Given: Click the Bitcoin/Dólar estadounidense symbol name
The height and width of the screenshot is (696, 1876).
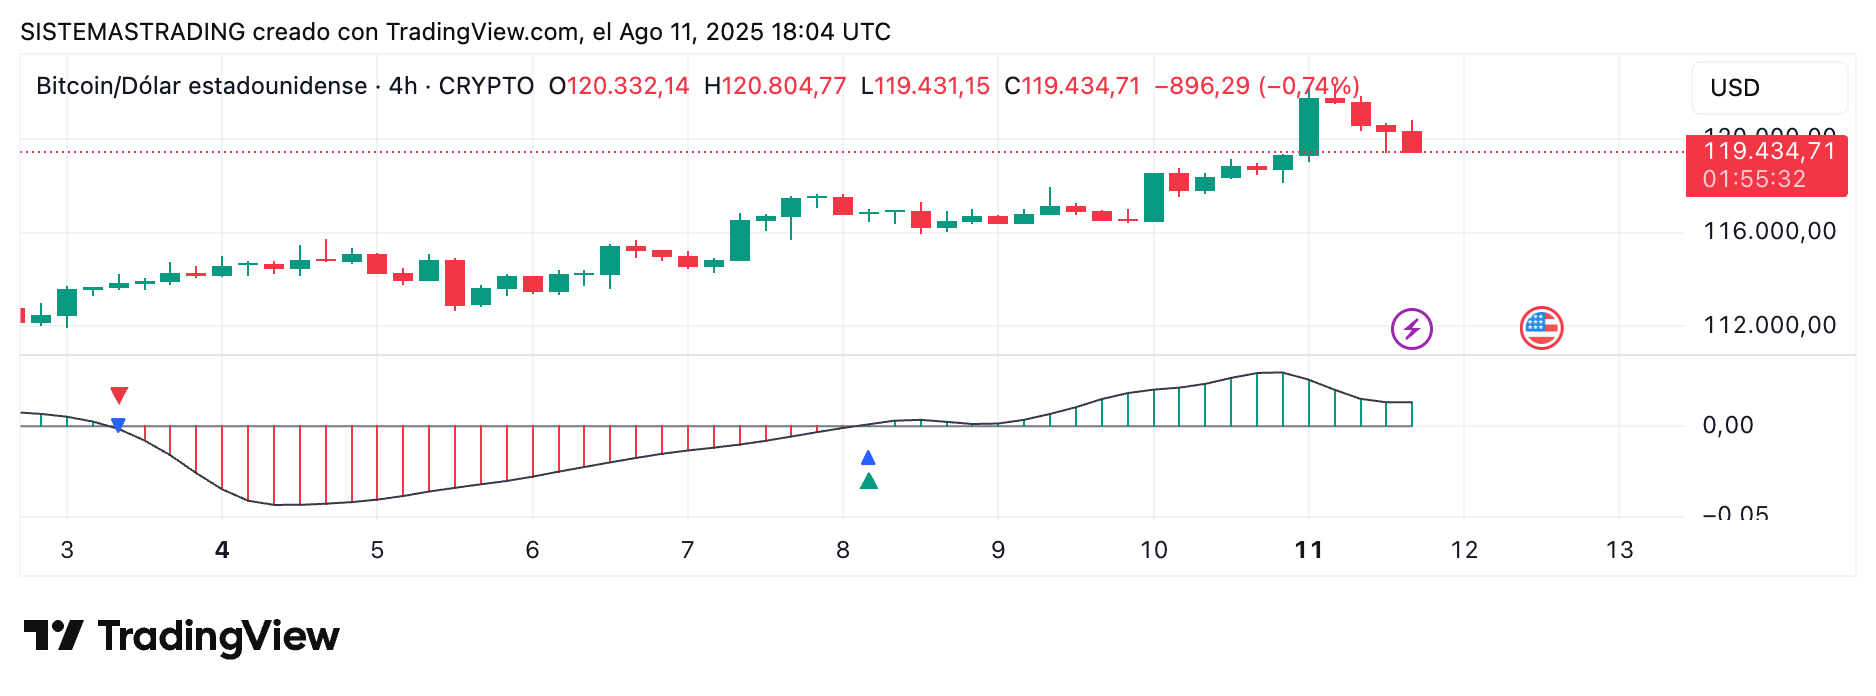Looking at the screenshot, I should click(201, 86).
